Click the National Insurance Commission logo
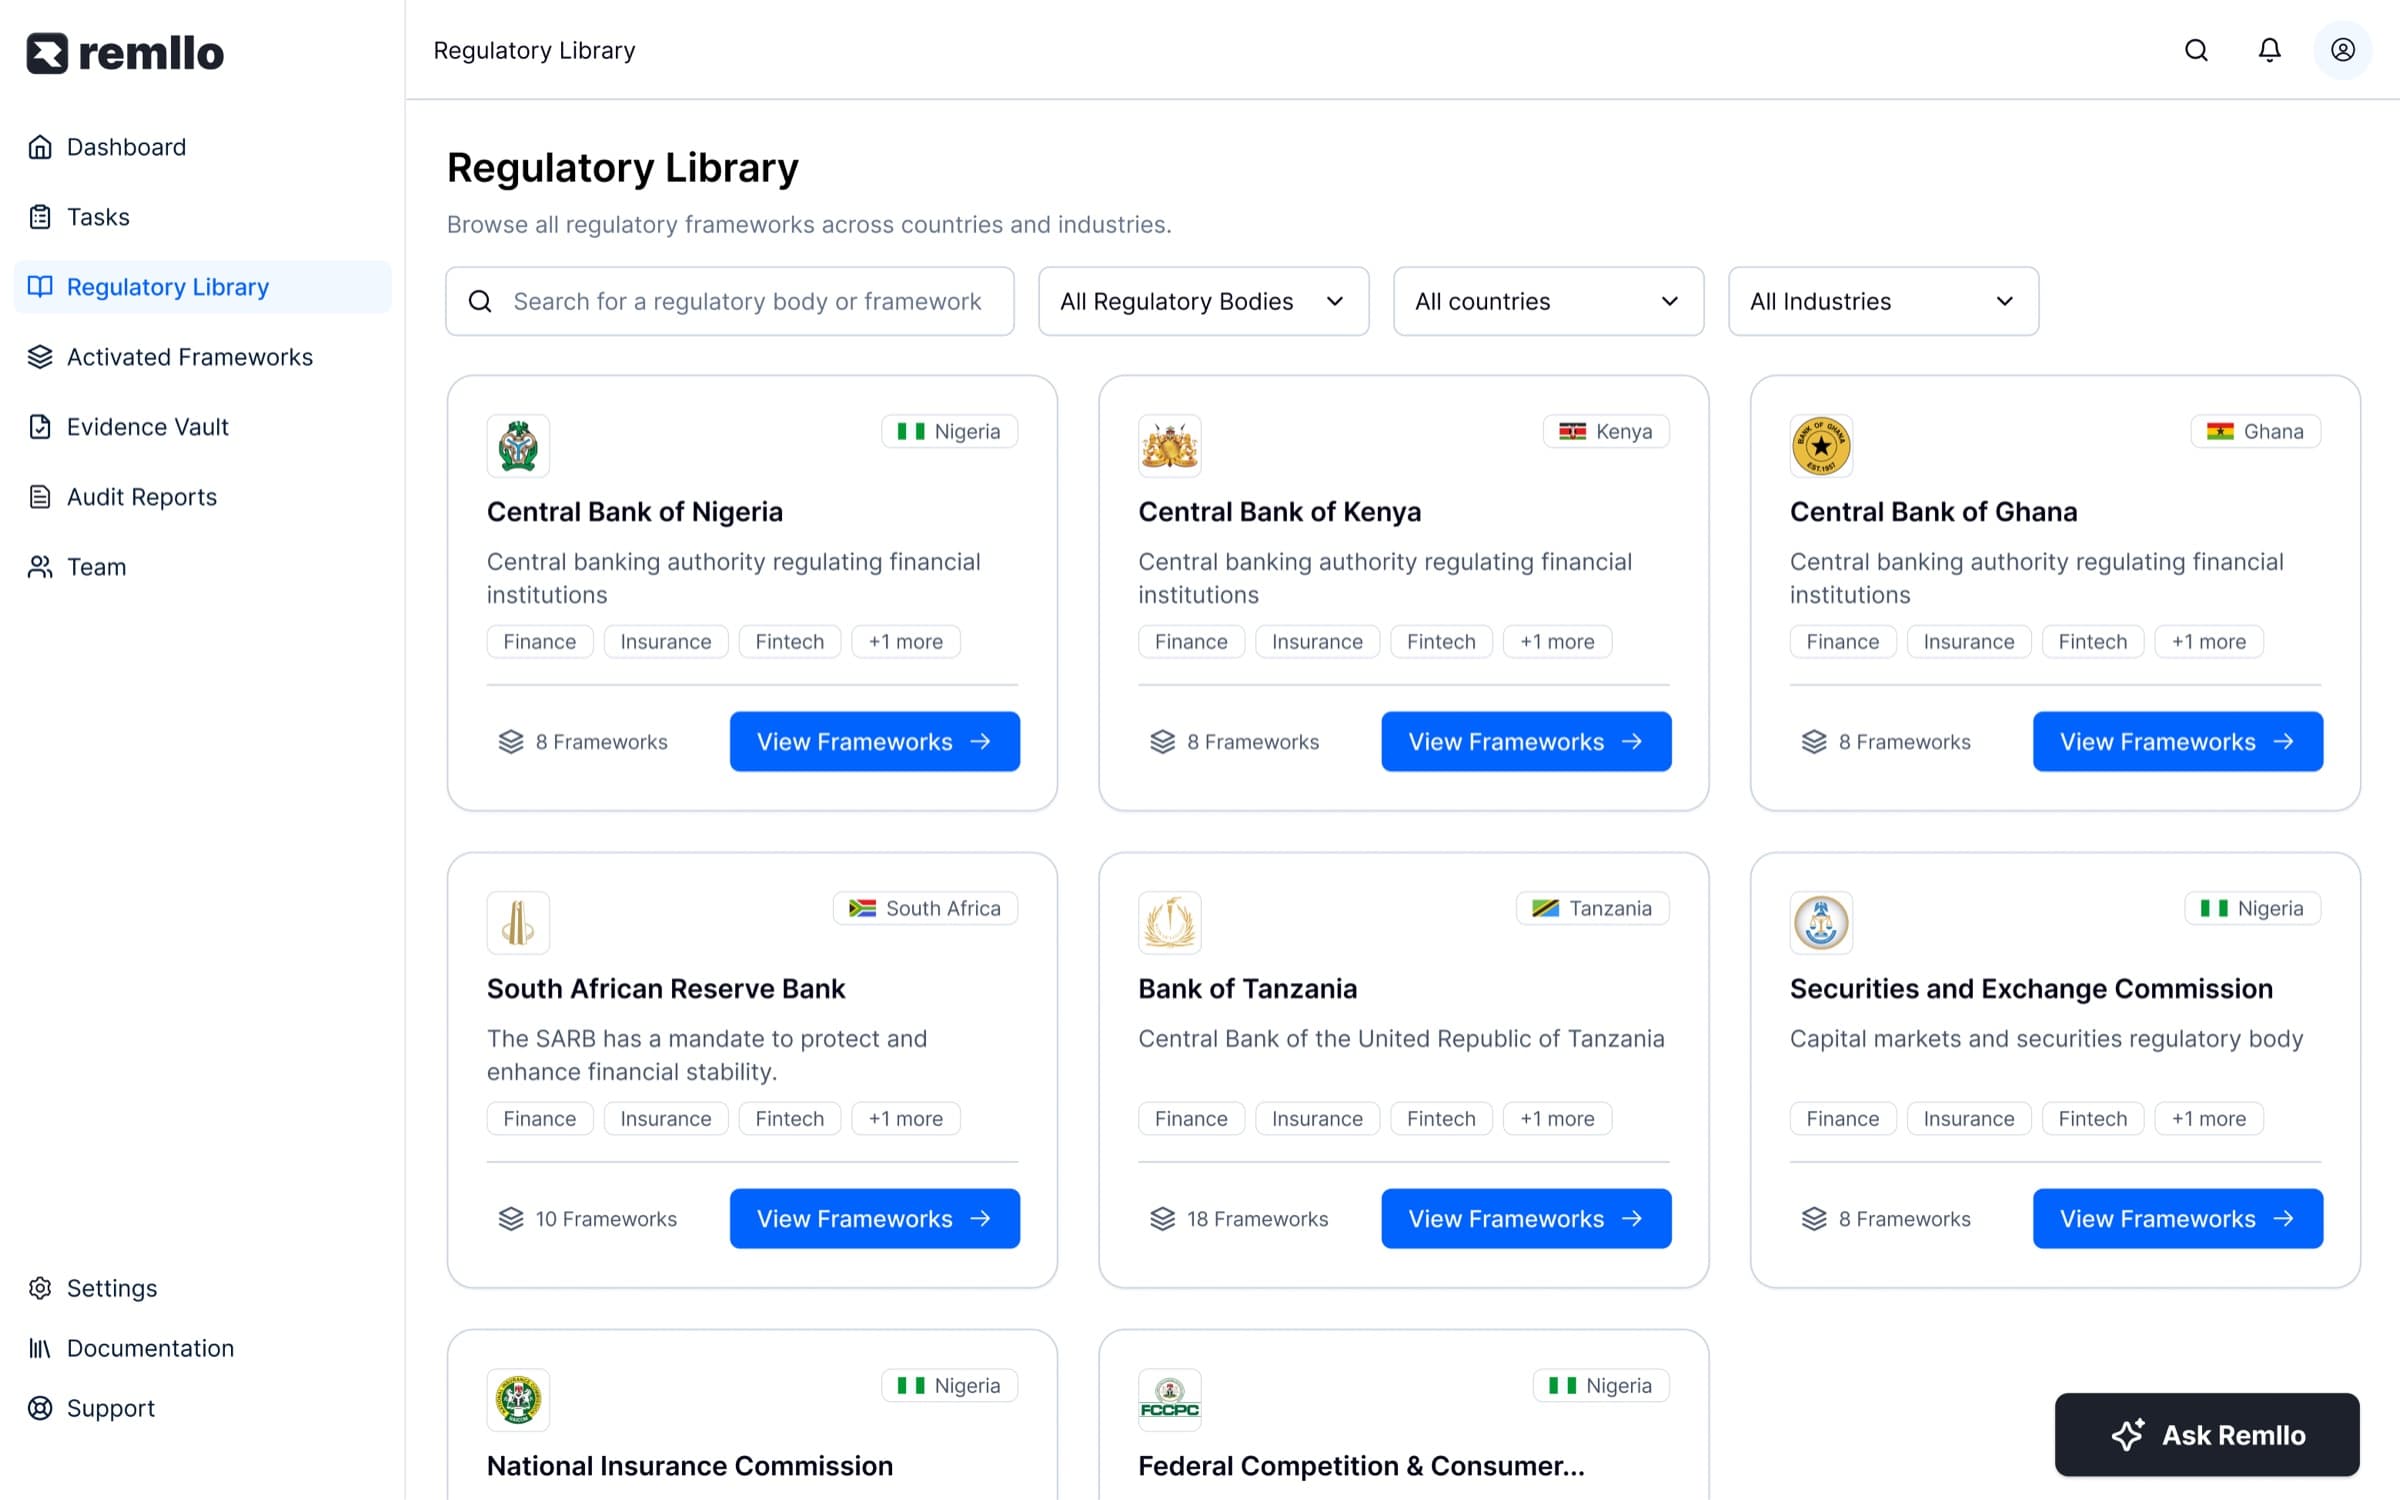Screen dimensions: 2400x1500 (518, 1400)
